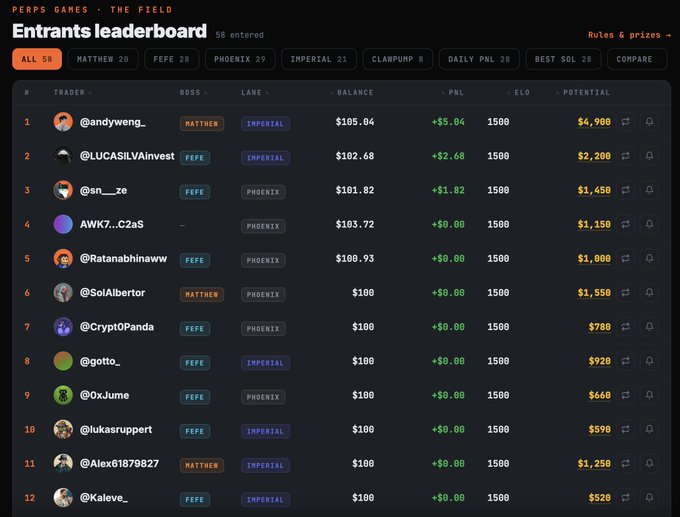Click the bell icon for @lukasruppert
Image resolution: width=680 pixels, height=517 pixels.
tap(649, 429)
